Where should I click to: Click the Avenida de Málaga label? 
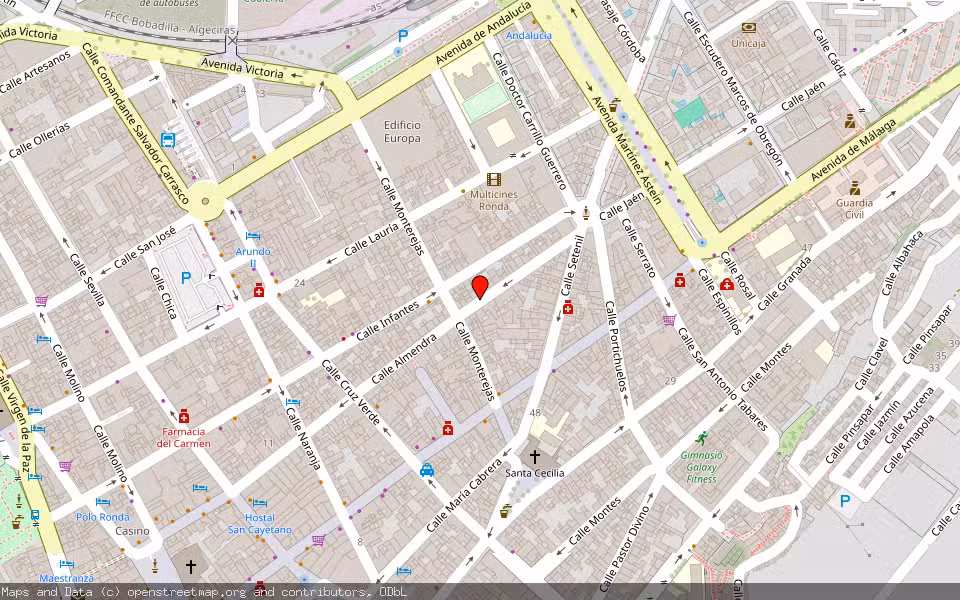pyautogui.click(x=854, y=149)
